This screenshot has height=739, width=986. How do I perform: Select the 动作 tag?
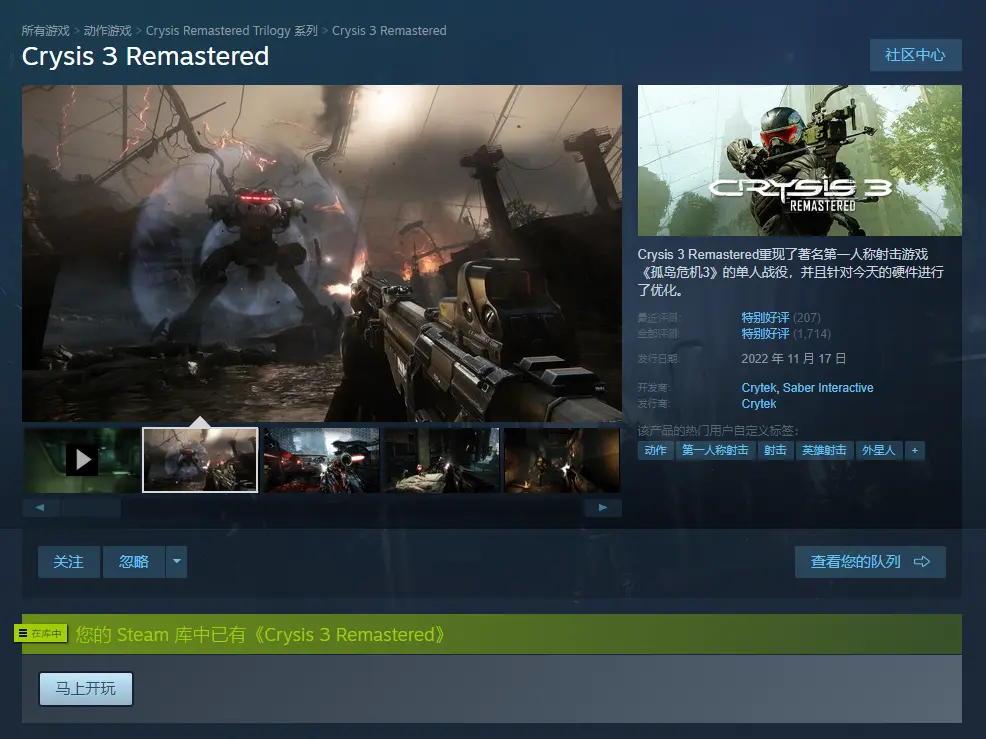655,450
